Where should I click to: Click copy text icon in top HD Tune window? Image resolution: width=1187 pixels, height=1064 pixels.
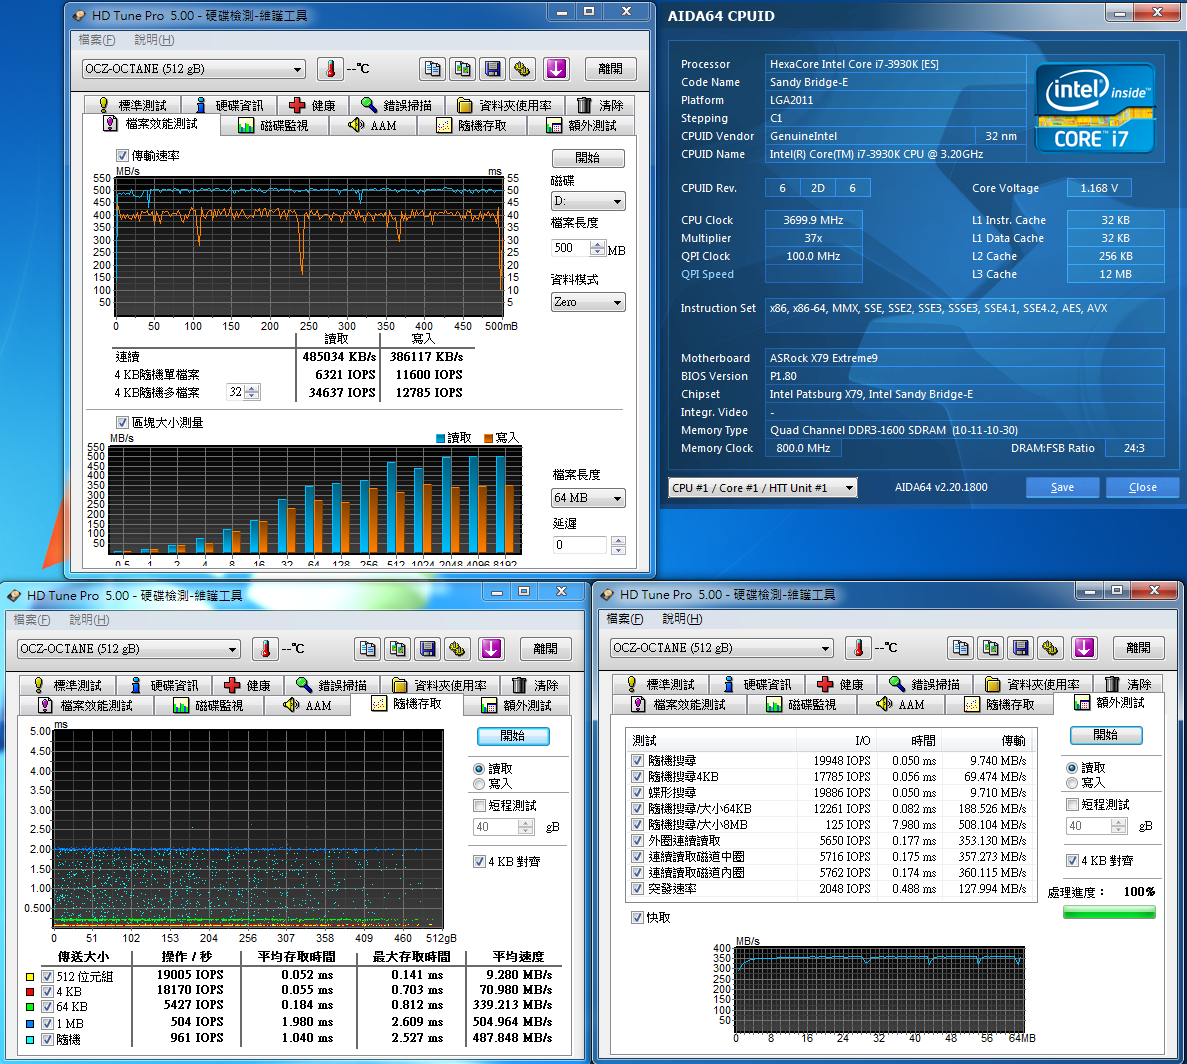432,69
